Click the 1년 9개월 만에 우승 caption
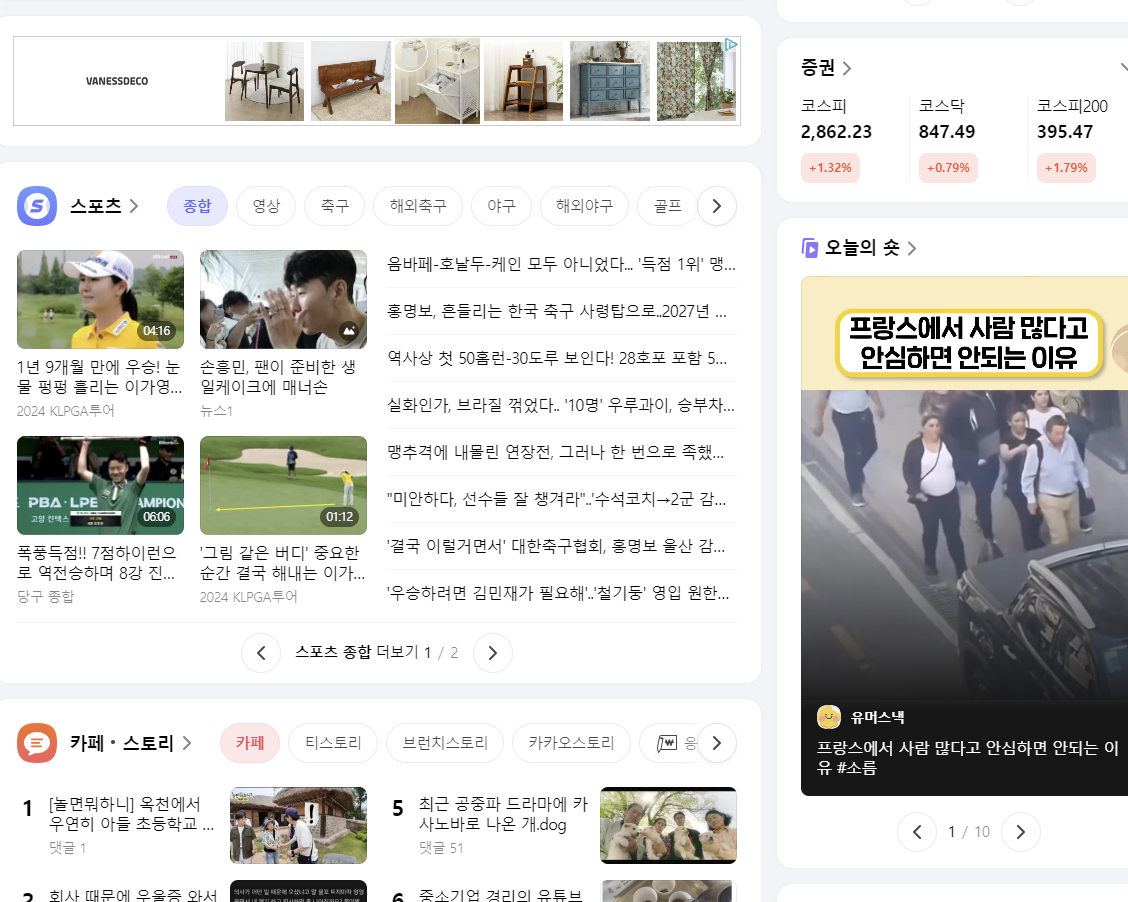The height and width of the screenshot is (902, 1128). pos(99,377)
